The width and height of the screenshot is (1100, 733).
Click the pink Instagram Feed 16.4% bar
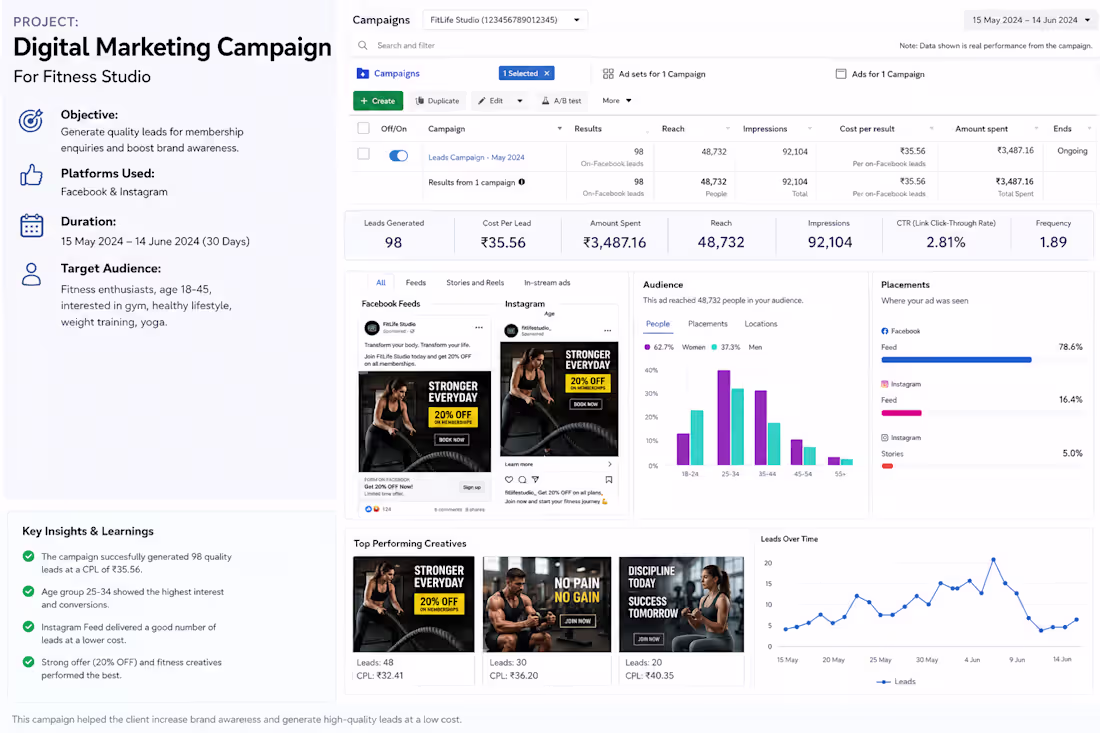point(901,413)
